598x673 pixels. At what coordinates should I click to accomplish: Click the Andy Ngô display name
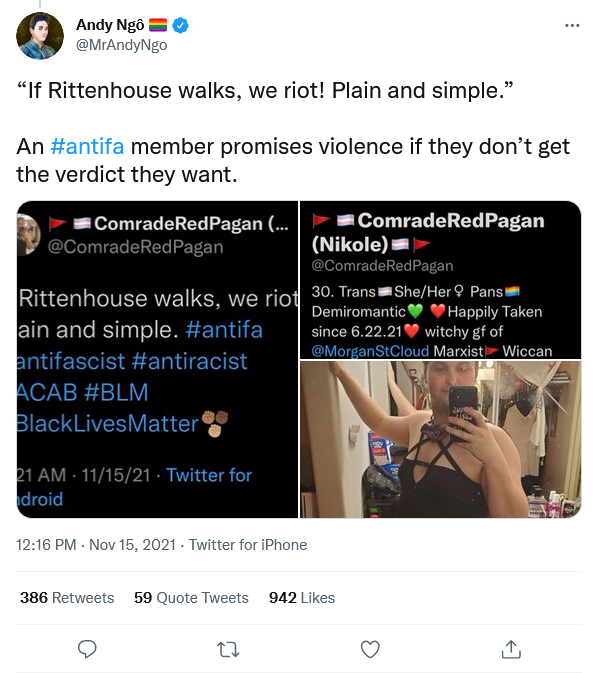110,25
